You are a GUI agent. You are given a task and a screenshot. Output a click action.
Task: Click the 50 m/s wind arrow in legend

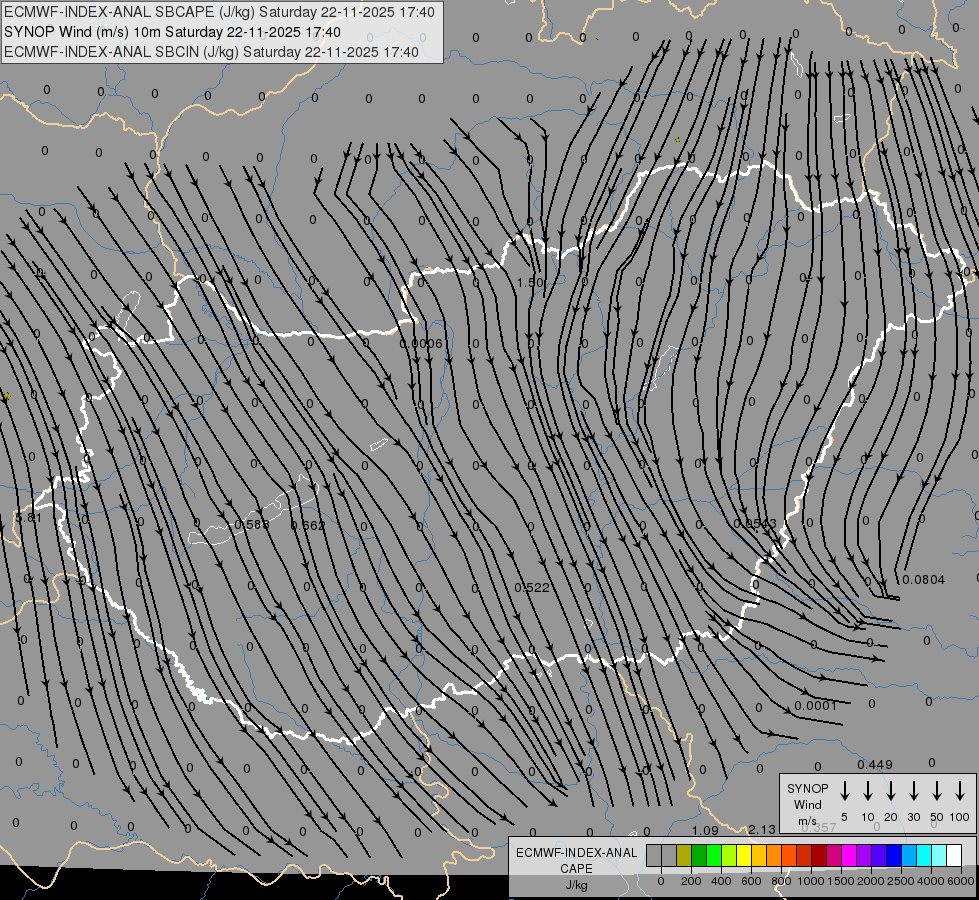(x=937, y=791)
